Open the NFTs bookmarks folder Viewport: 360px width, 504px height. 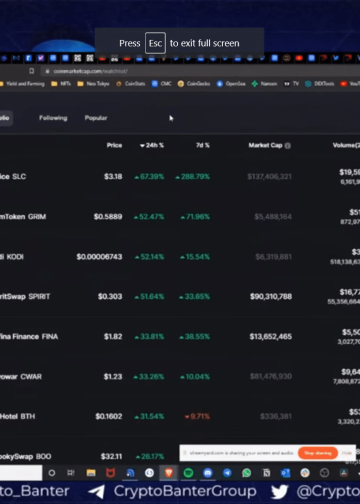(x=61, y=84)
